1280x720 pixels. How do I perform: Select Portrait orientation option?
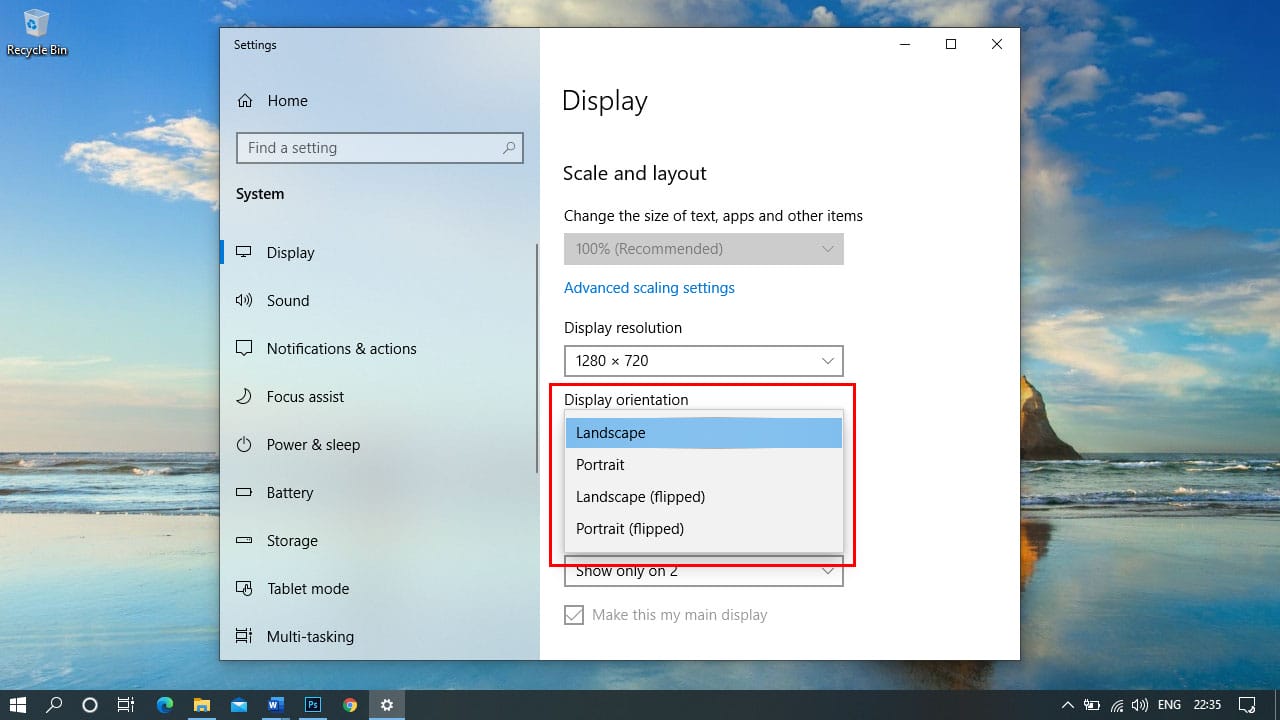[x=600, y=465]
